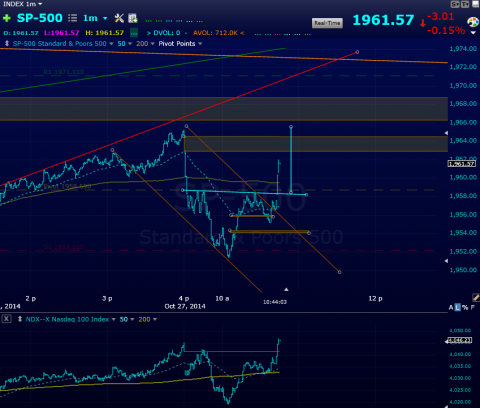This screenshot has width=480, height=408.
Task: Open the chart tools wrench icon
Action: 119,18
